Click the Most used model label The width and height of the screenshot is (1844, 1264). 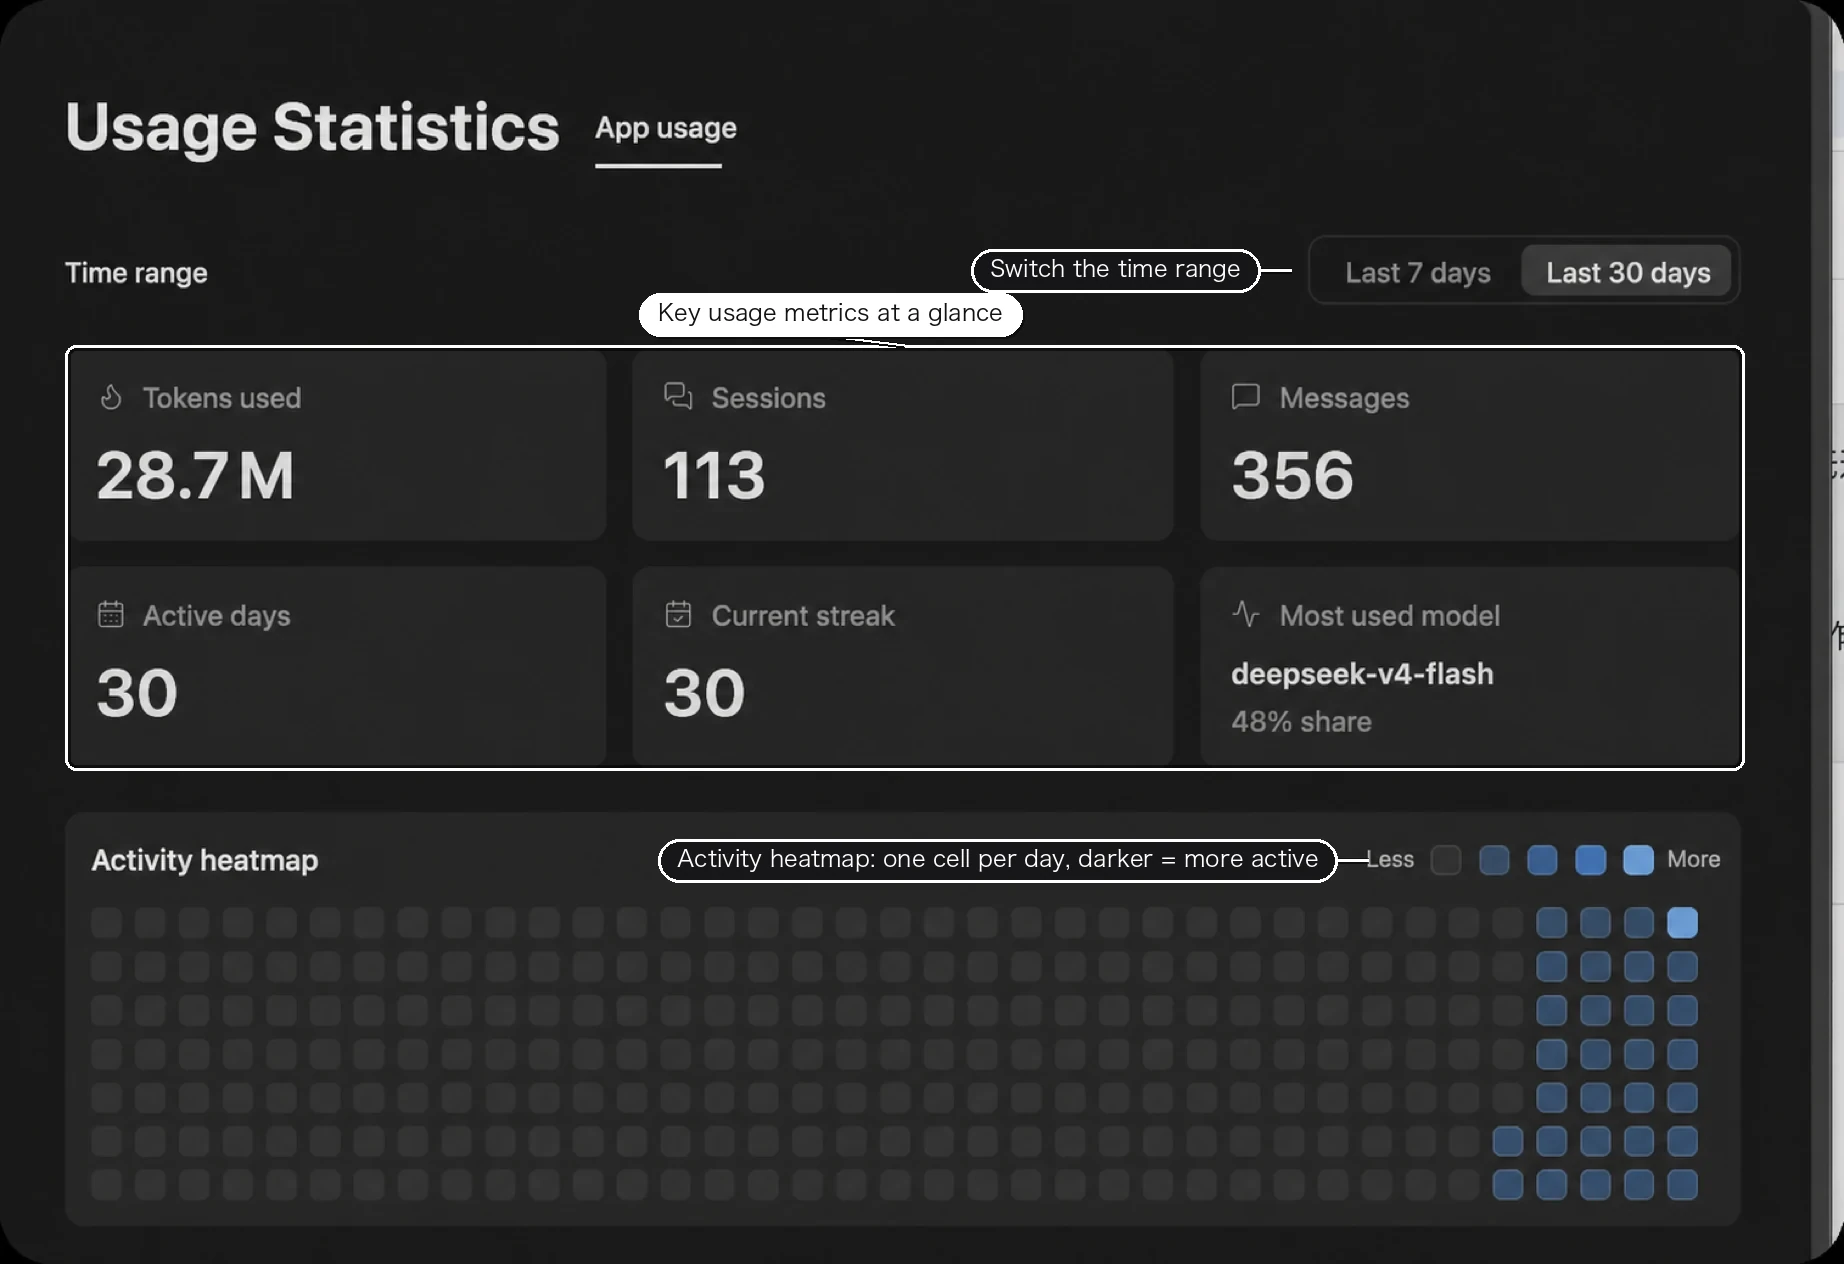(1390, 616)
